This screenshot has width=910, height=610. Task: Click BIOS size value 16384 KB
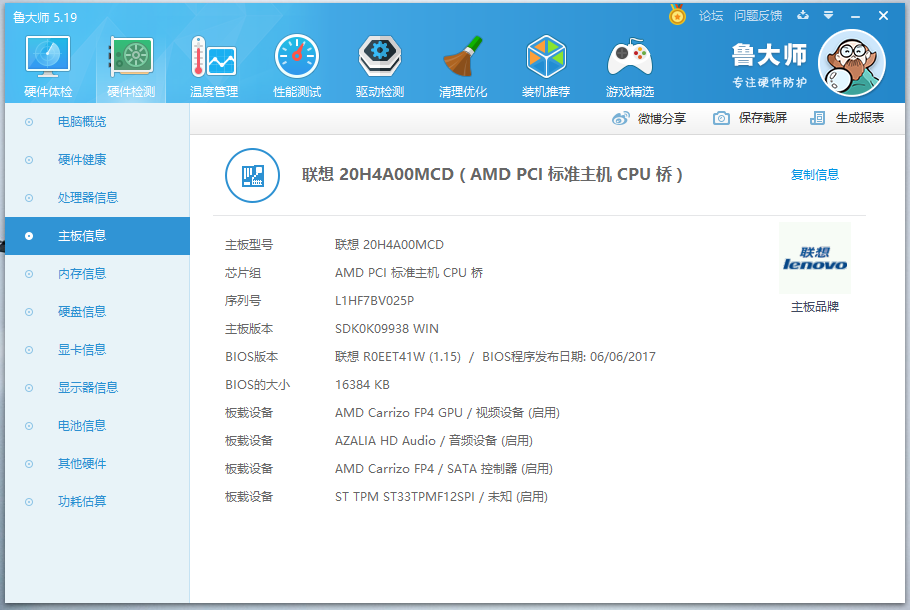(362, 385)
